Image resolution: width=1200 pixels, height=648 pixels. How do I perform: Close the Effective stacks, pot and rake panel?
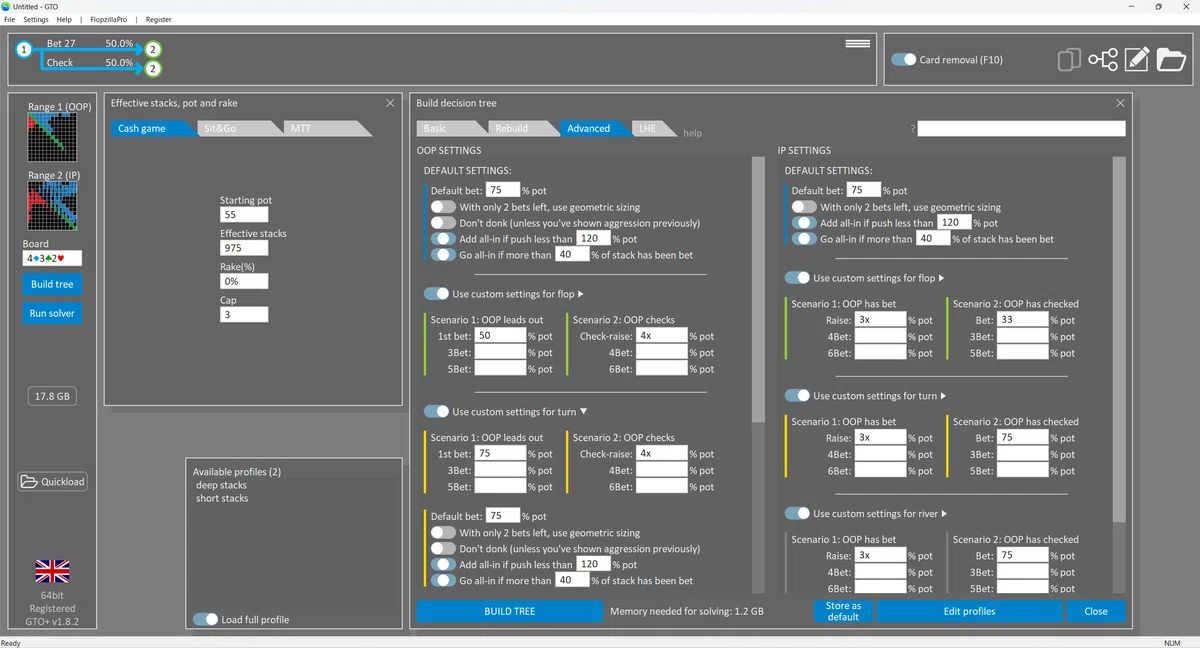[x=390, y=103]
